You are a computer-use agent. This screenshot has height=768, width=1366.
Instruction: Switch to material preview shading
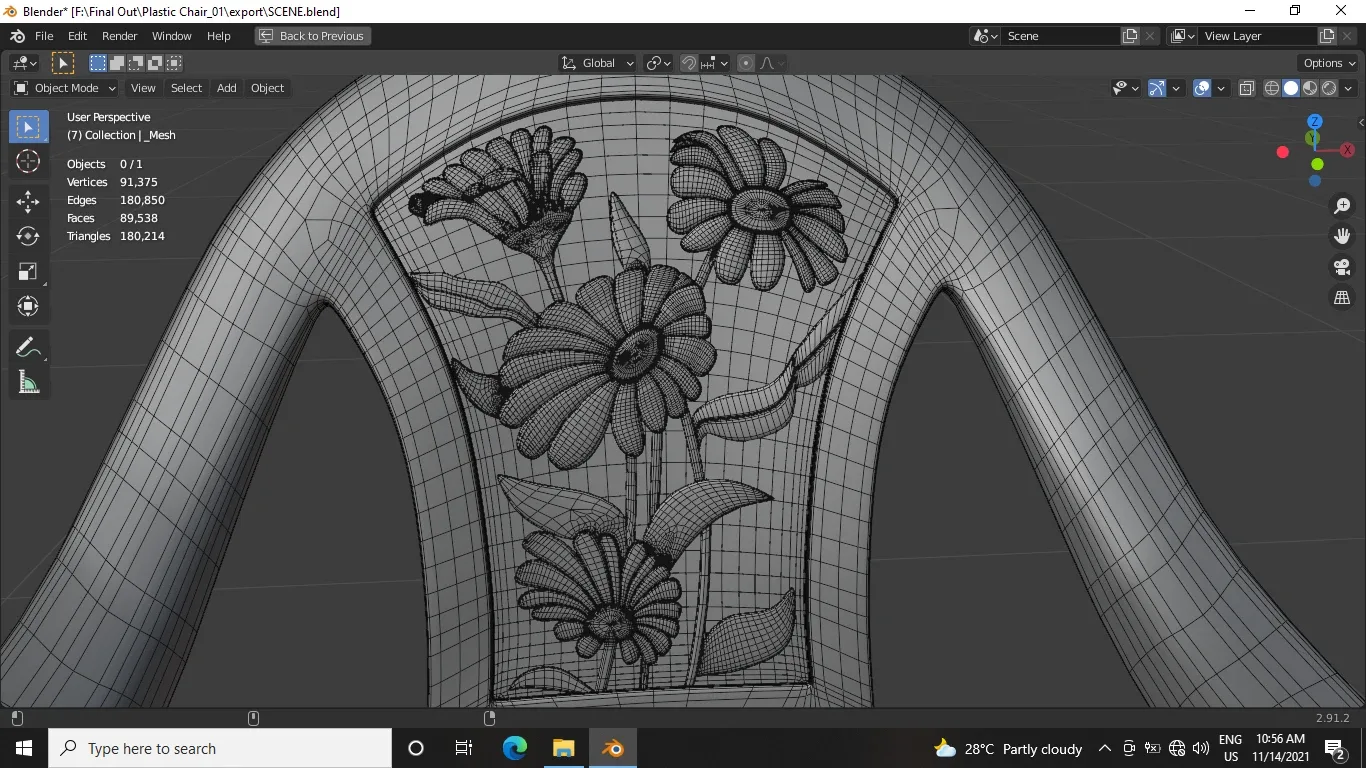click(x=1310, y=88)
